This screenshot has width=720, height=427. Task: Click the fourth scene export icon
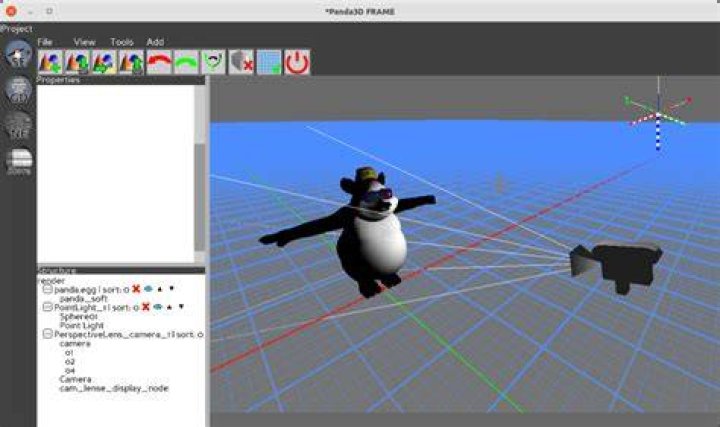pyautogui.click(x=131, y=62)
